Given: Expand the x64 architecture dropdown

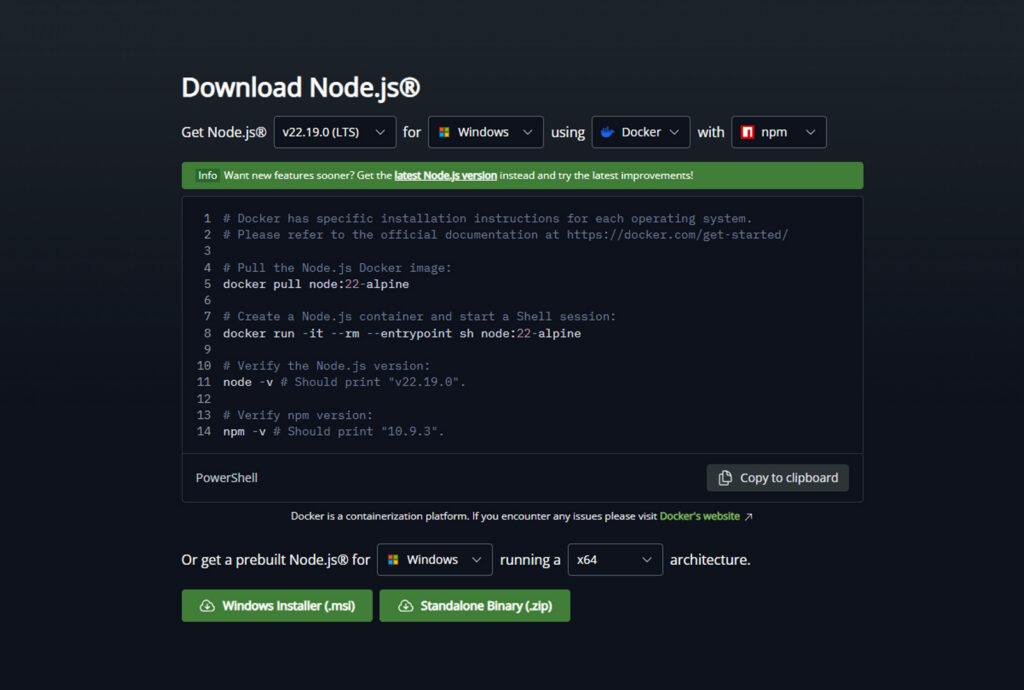Looking at the screenshot, I should click(x=615, y=560).
